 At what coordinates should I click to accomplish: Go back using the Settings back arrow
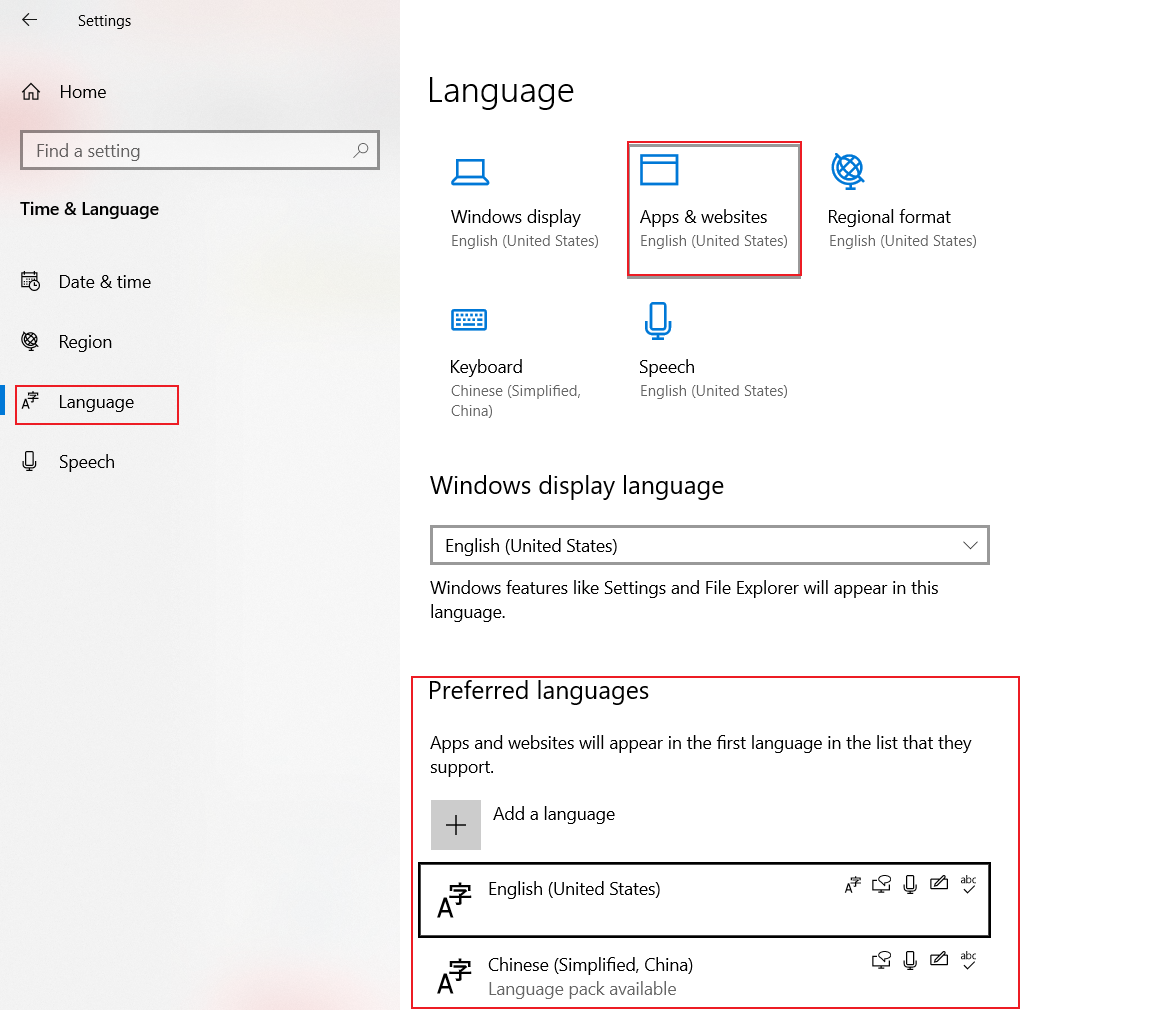(29, 20)
